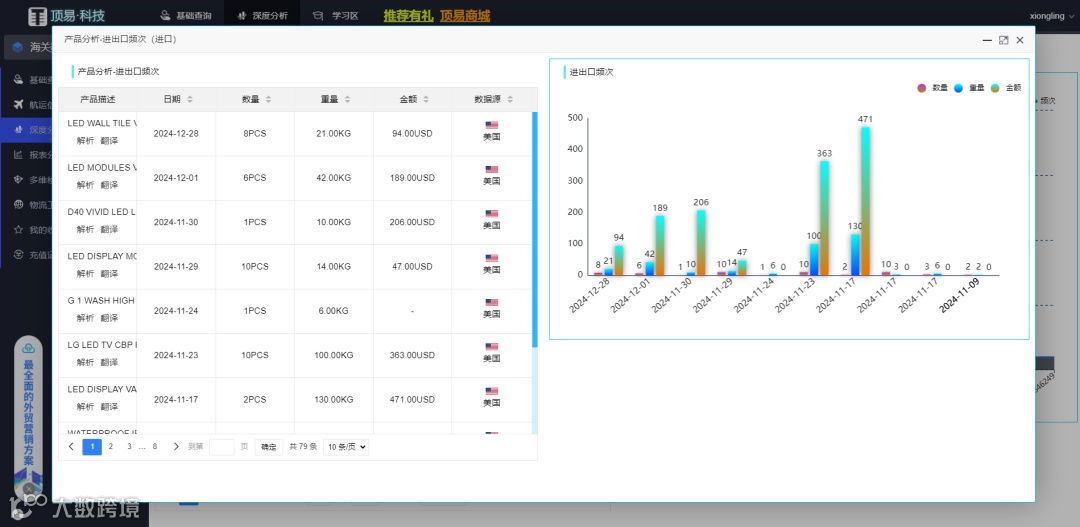Click the airplane 航运 sidebar icon
Image resolution: width=1080 pixels, height=527 pixels.
click(19, 105)
